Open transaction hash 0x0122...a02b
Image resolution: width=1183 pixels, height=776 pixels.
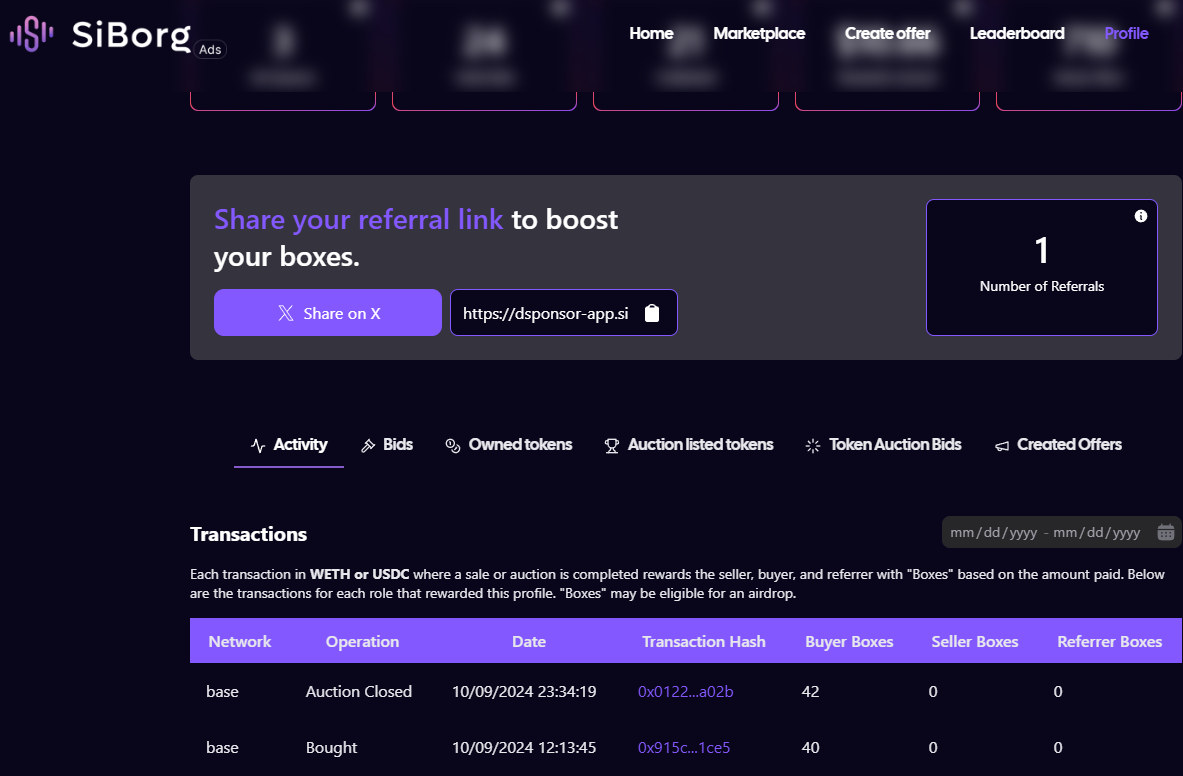685,691
